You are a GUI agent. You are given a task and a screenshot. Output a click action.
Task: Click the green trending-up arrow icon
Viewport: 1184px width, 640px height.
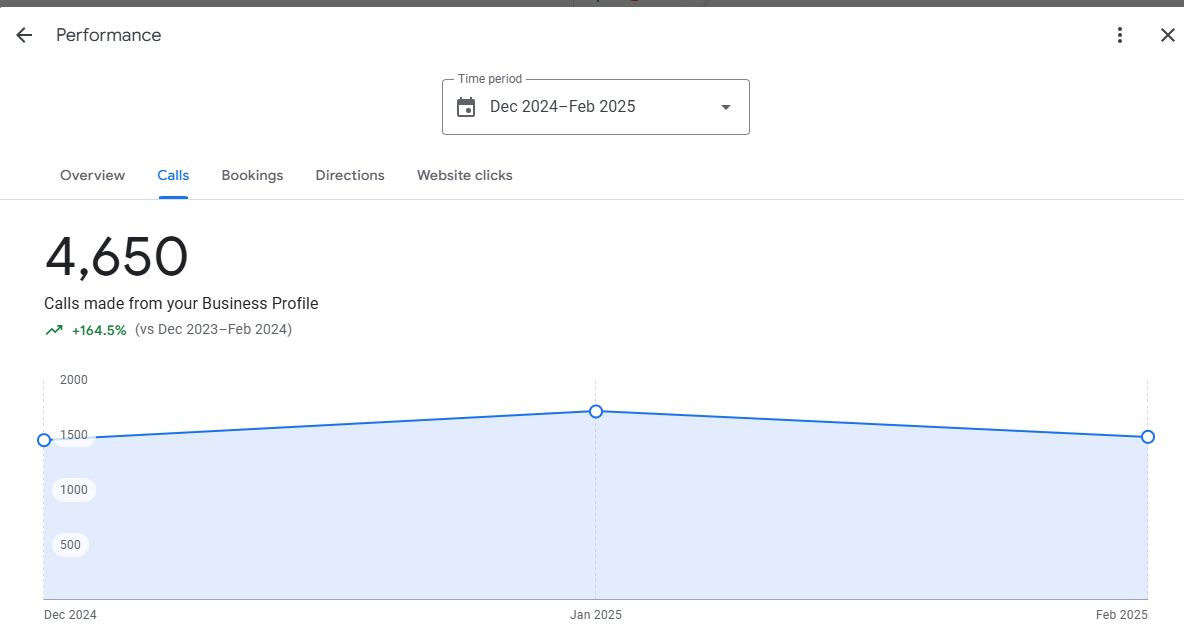click(x=54, y=330)
